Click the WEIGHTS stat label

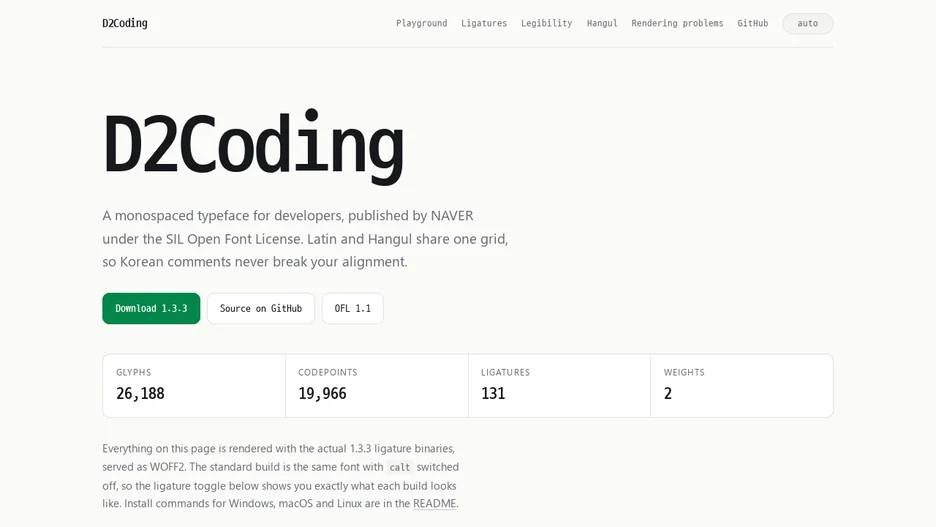684,372
